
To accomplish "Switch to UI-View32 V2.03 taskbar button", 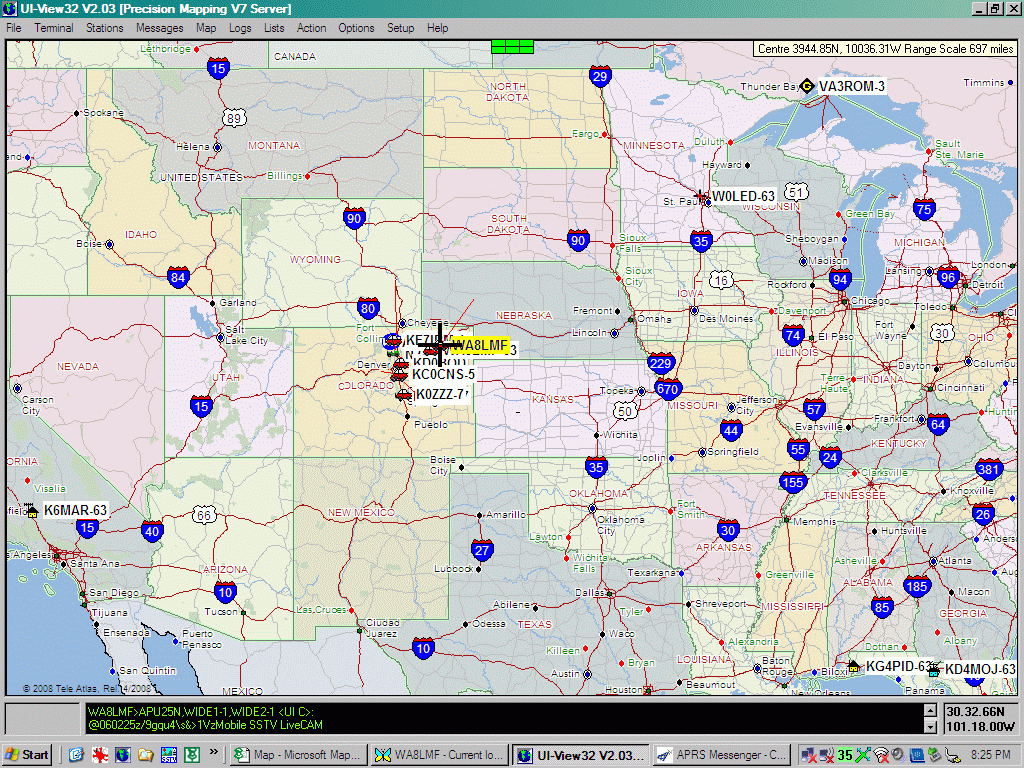I will 581,755.
